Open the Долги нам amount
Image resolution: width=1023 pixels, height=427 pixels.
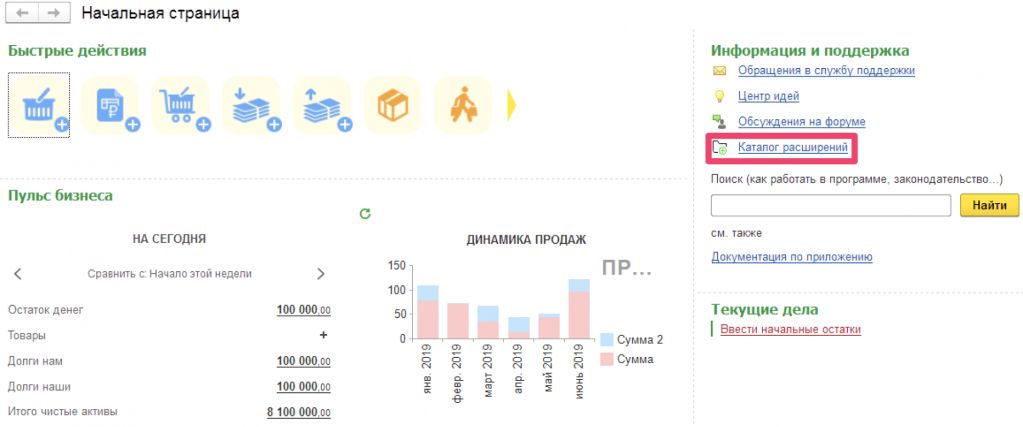[303, 361]
